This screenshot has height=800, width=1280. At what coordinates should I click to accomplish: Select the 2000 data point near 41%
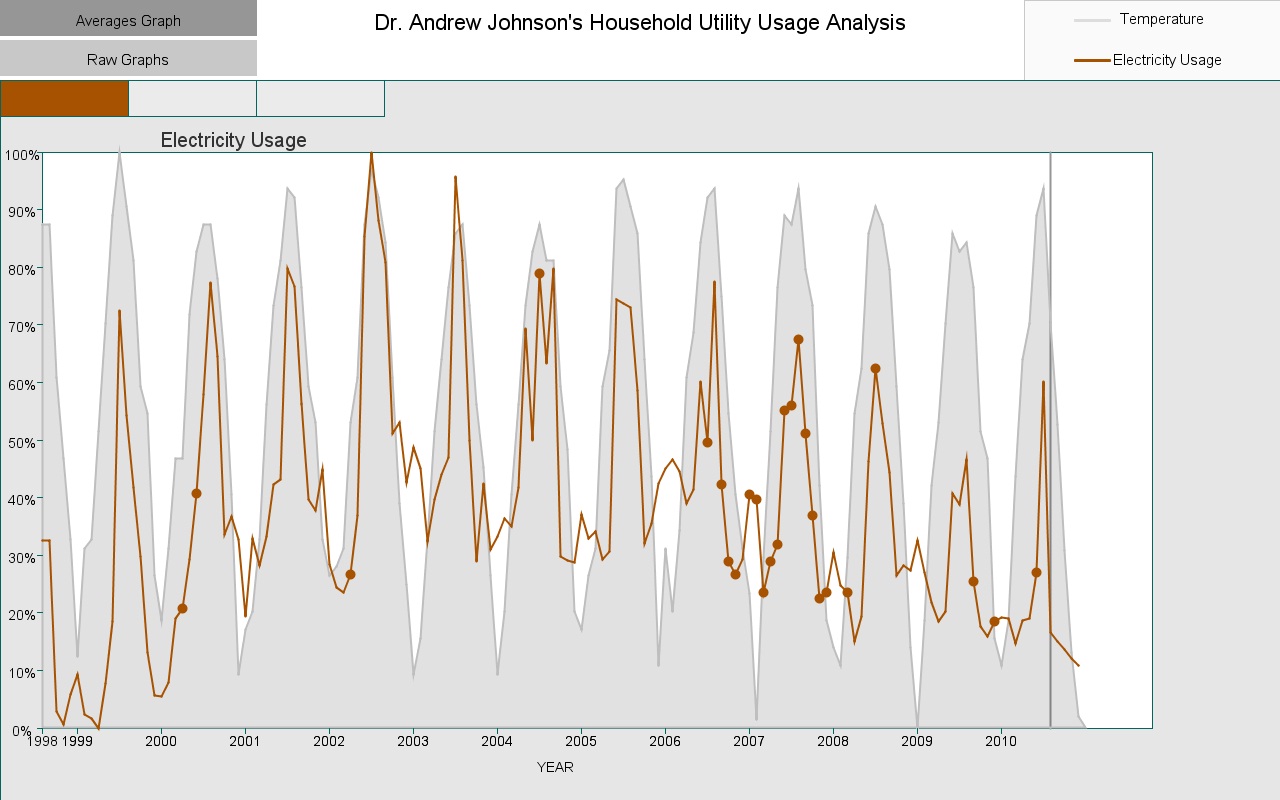[x=196, y=493]
